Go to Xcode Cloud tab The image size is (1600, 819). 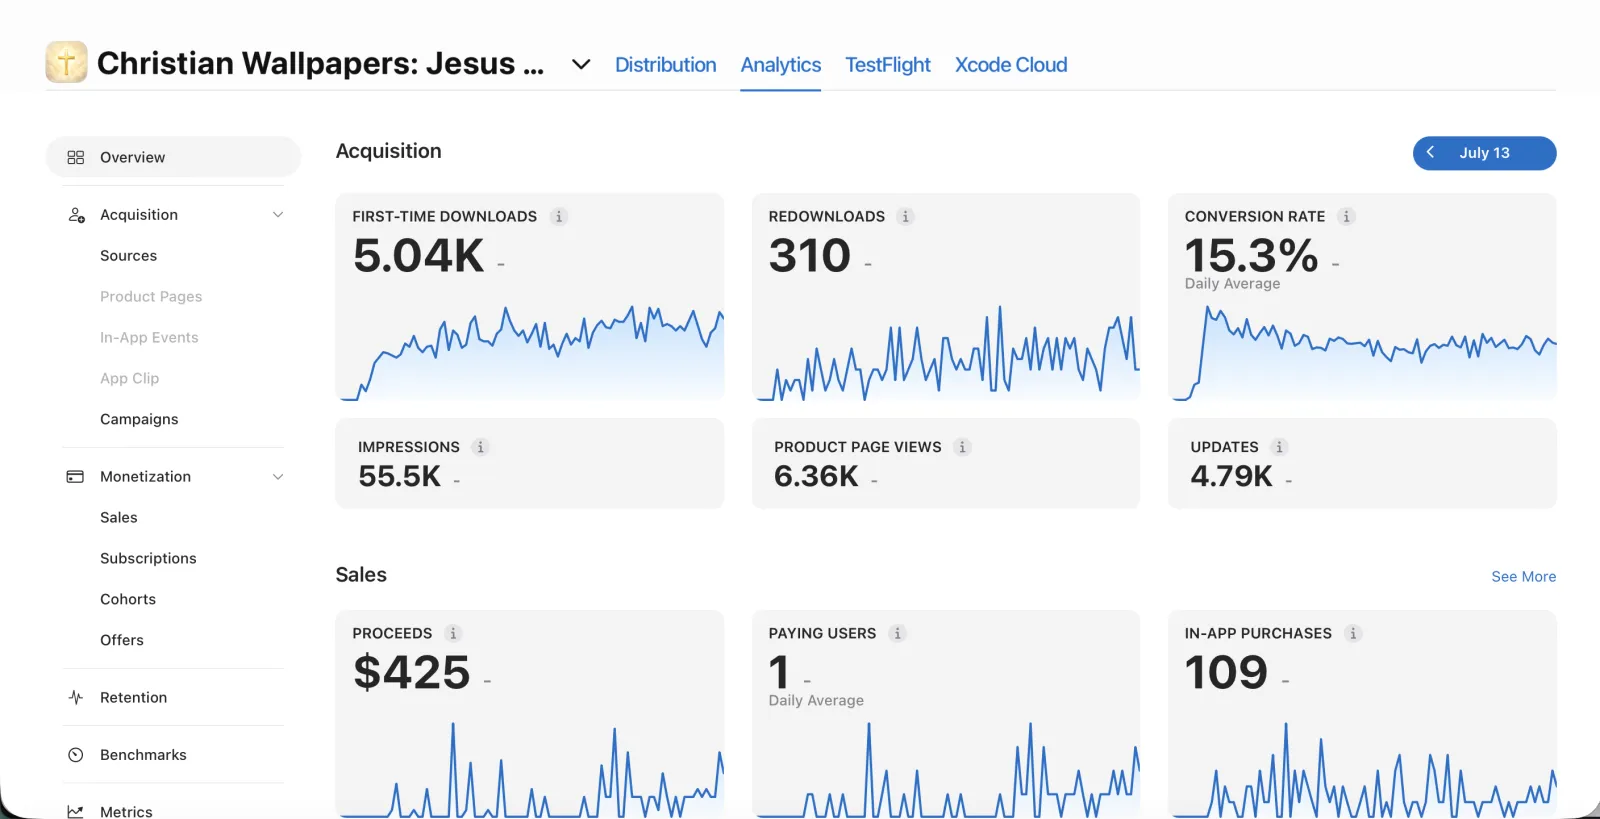coord(1011,65)
